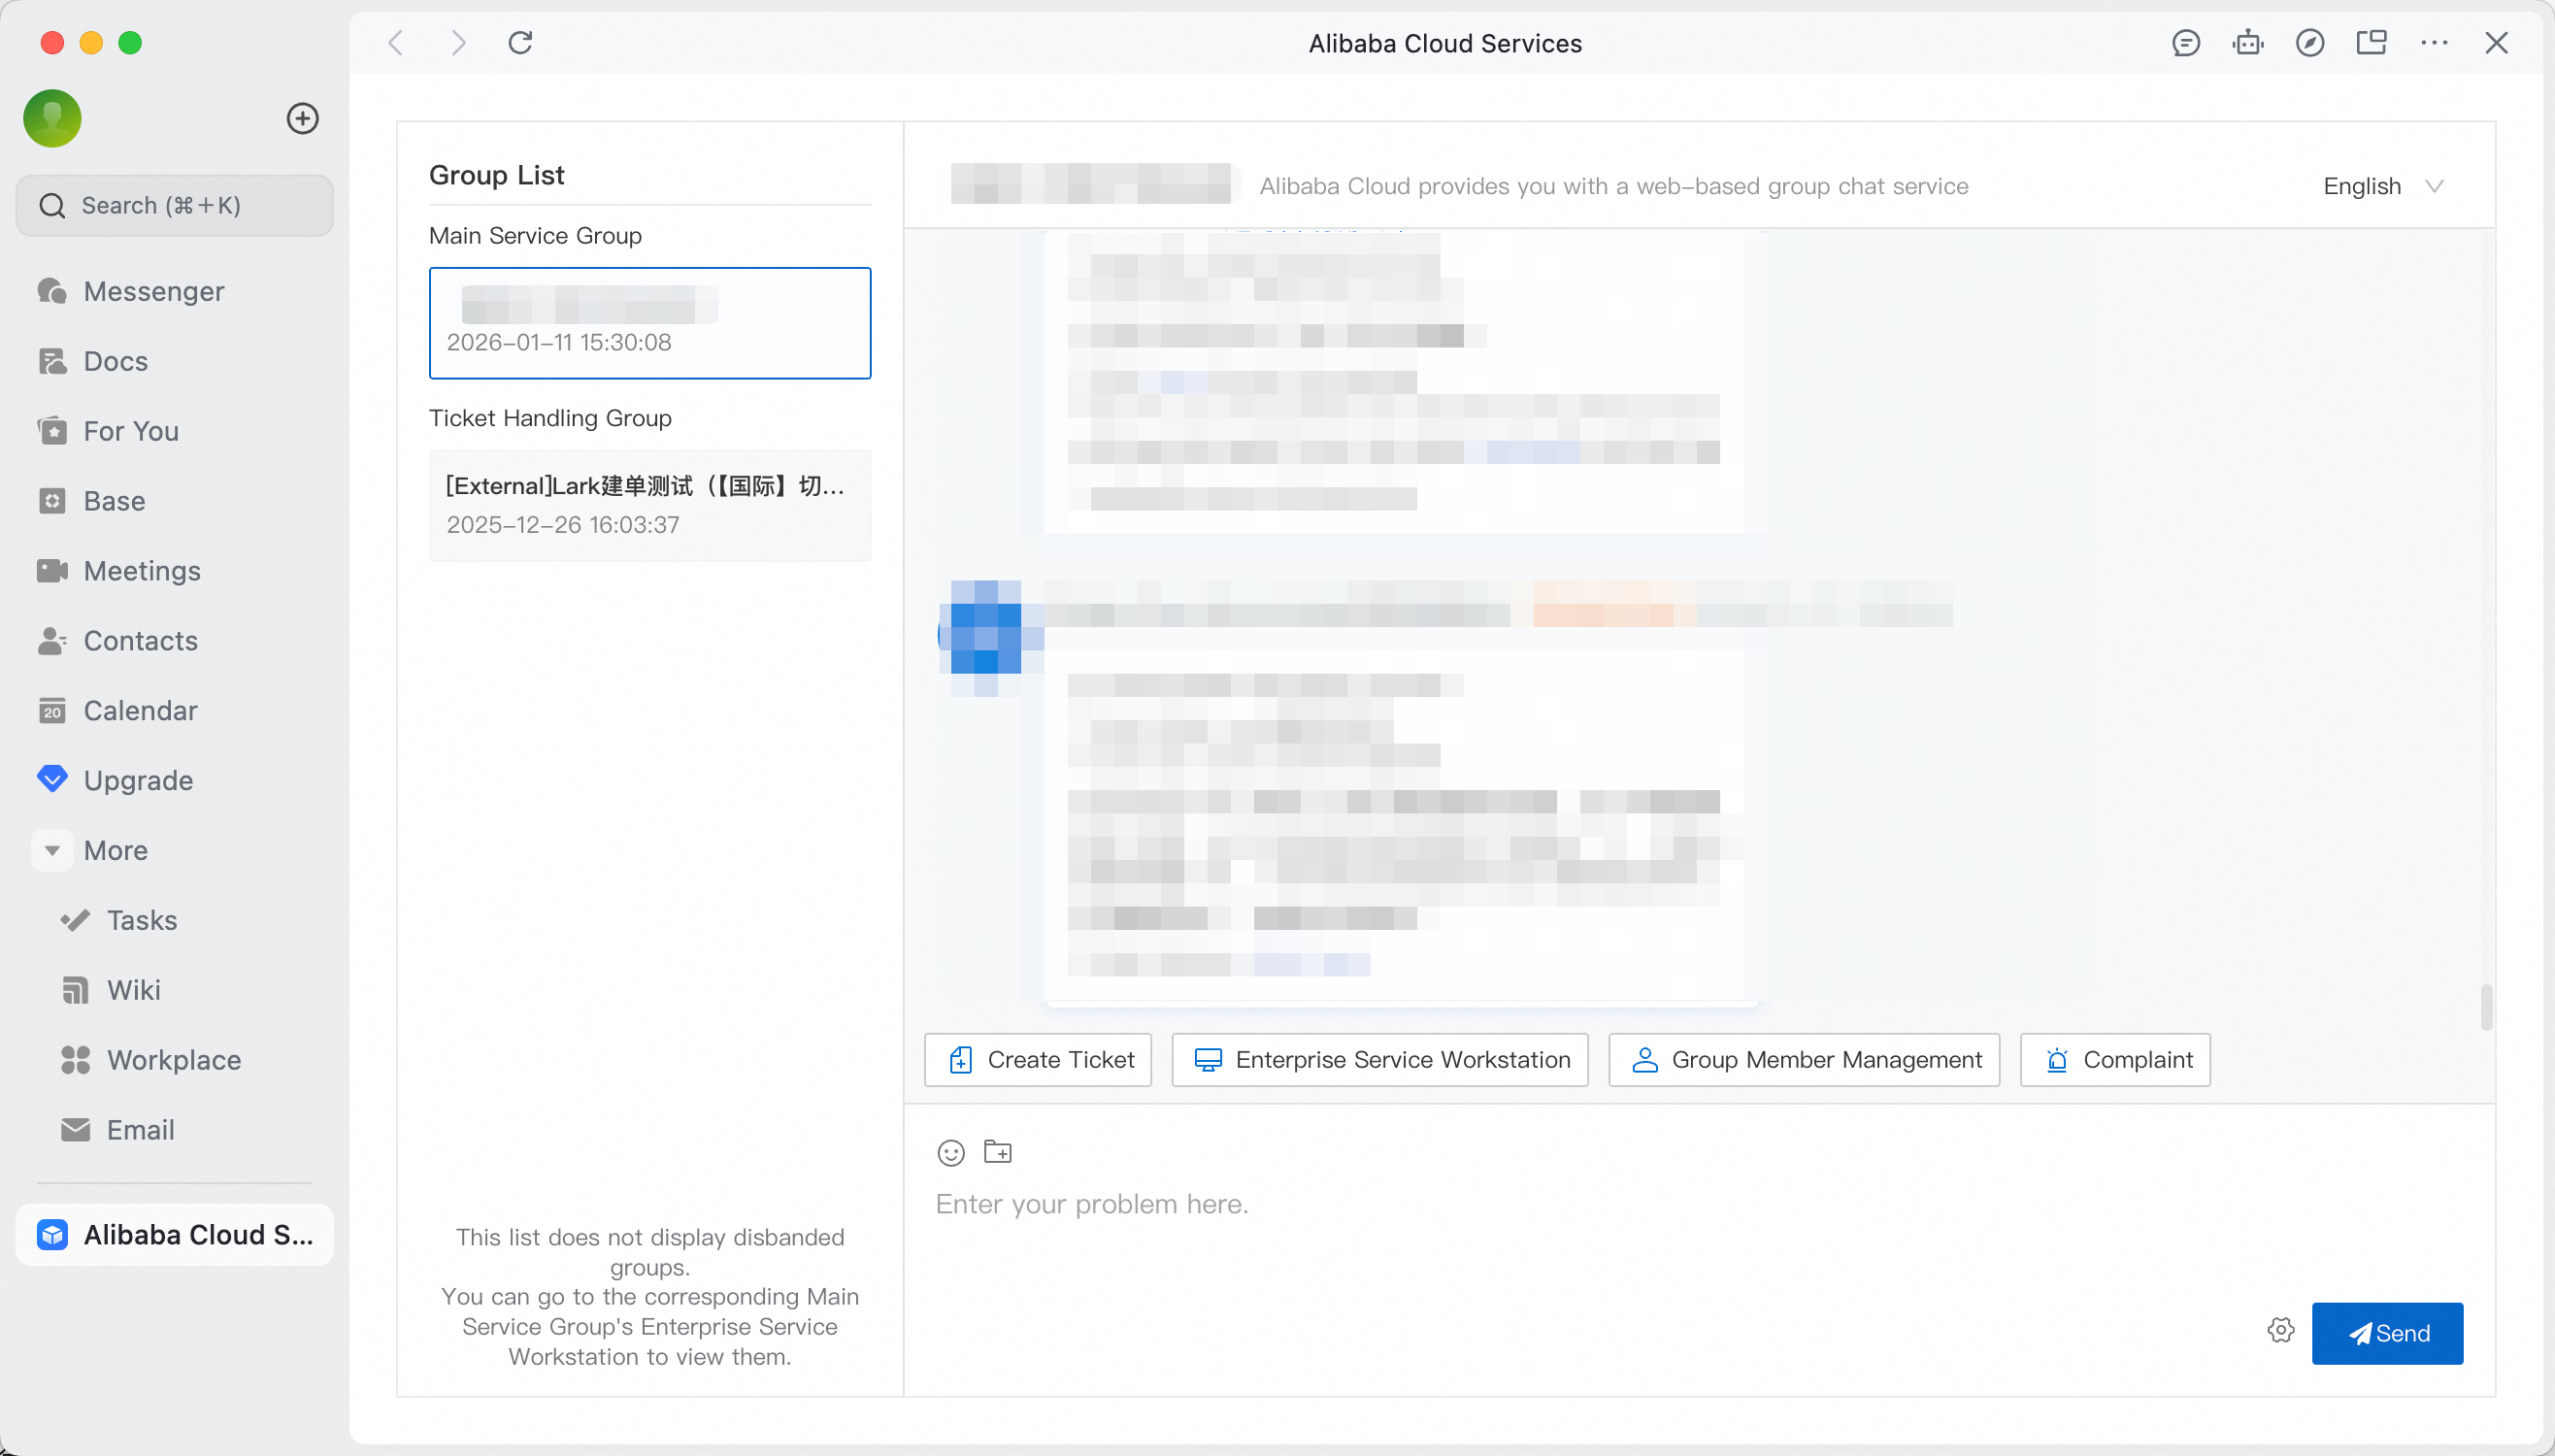Click the open-in-new-window icon
This screenshot has width=2555, height=1456.
click(2371, 43)
